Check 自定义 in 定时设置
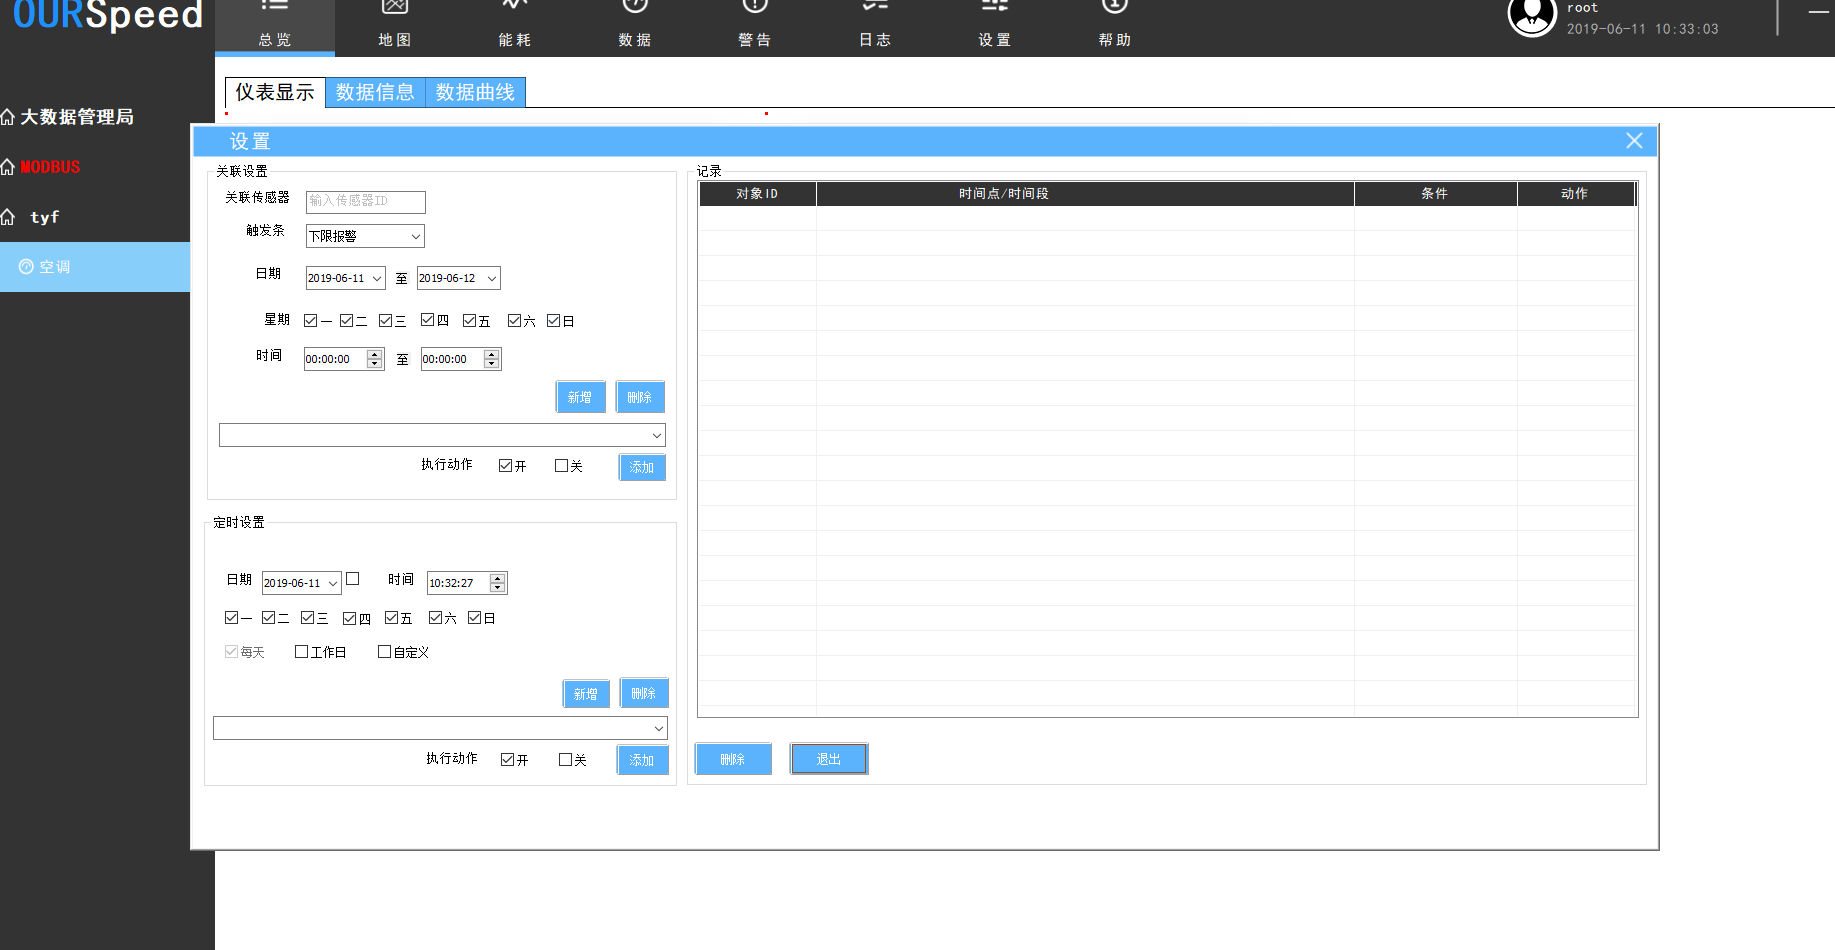 point(385,652)
